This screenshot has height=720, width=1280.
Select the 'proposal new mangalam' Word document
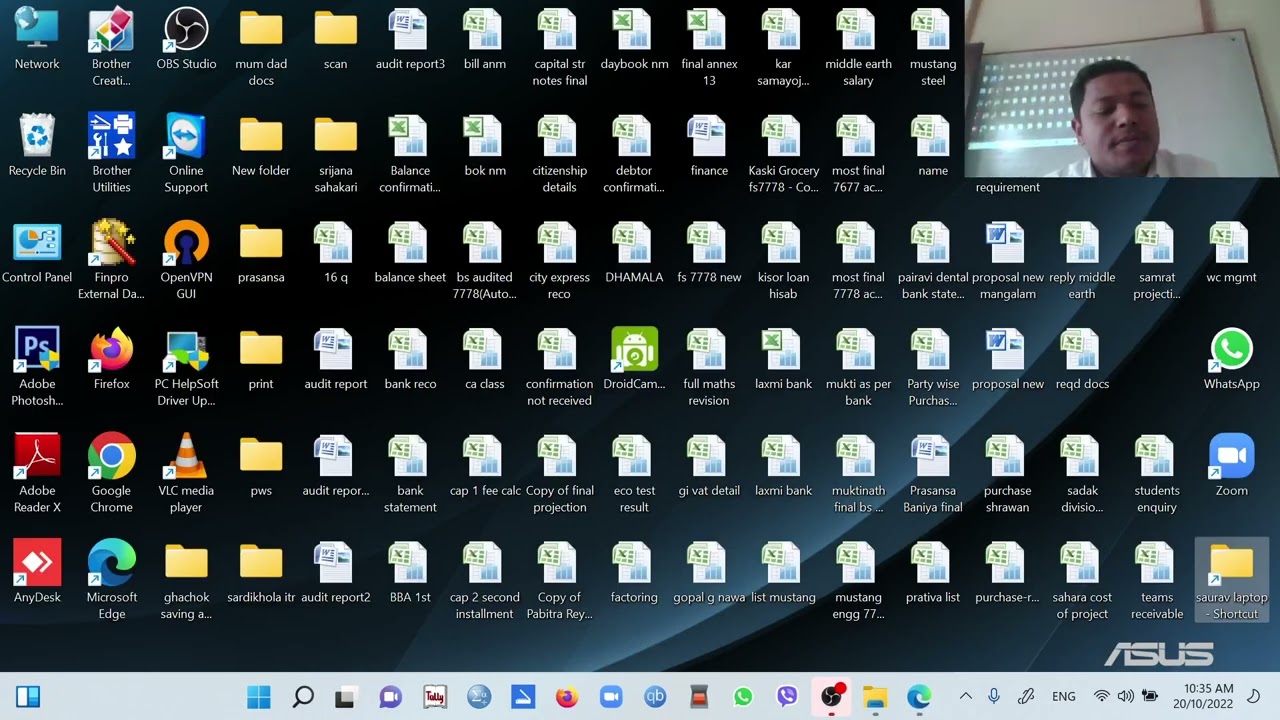pyautogui.click(x=1008, y=260)
